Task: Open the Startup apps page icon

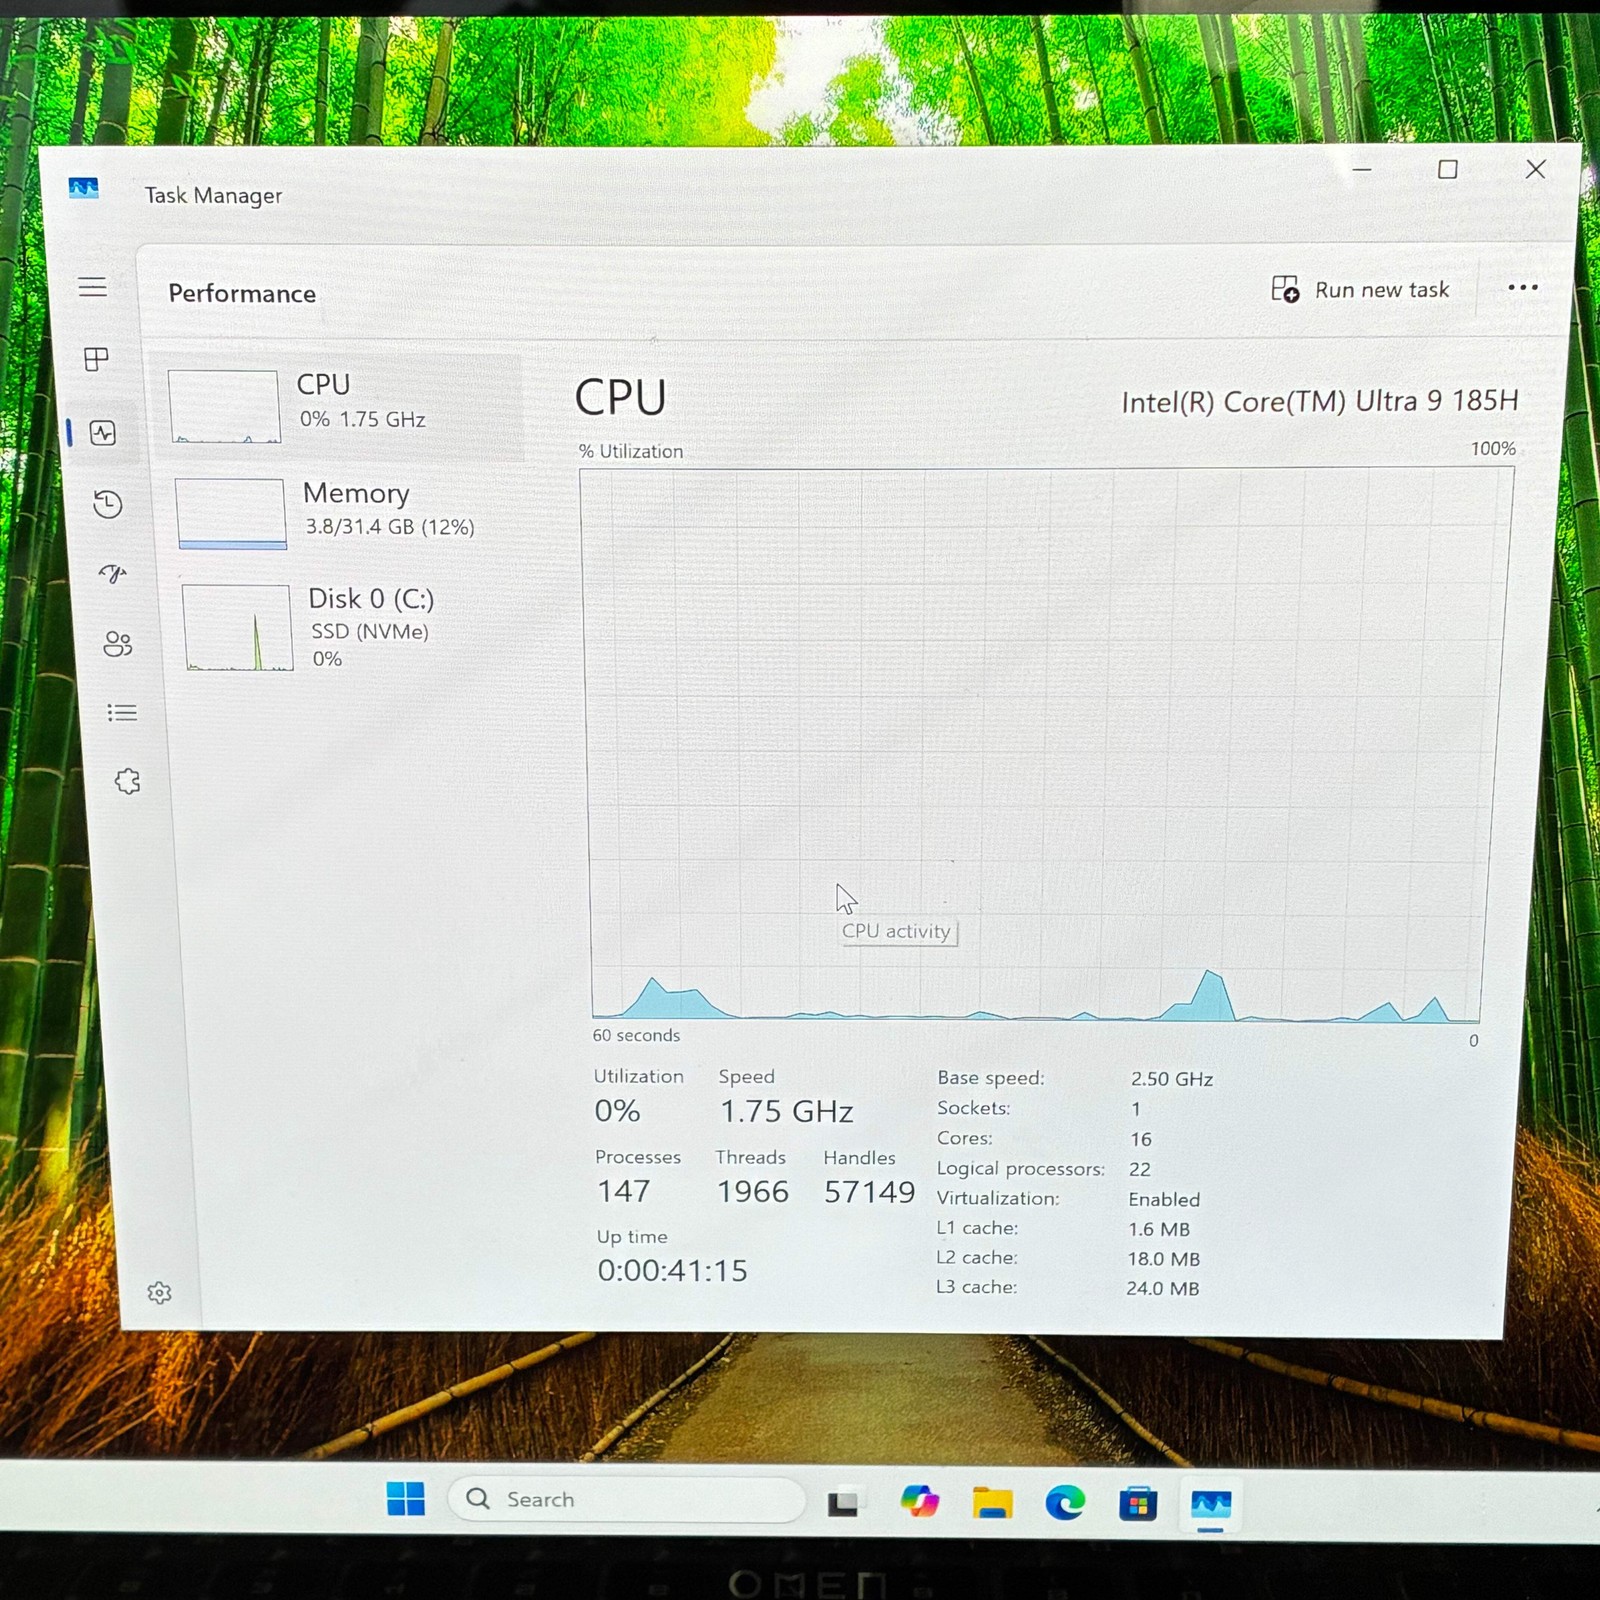Action: tap(113, 573)
